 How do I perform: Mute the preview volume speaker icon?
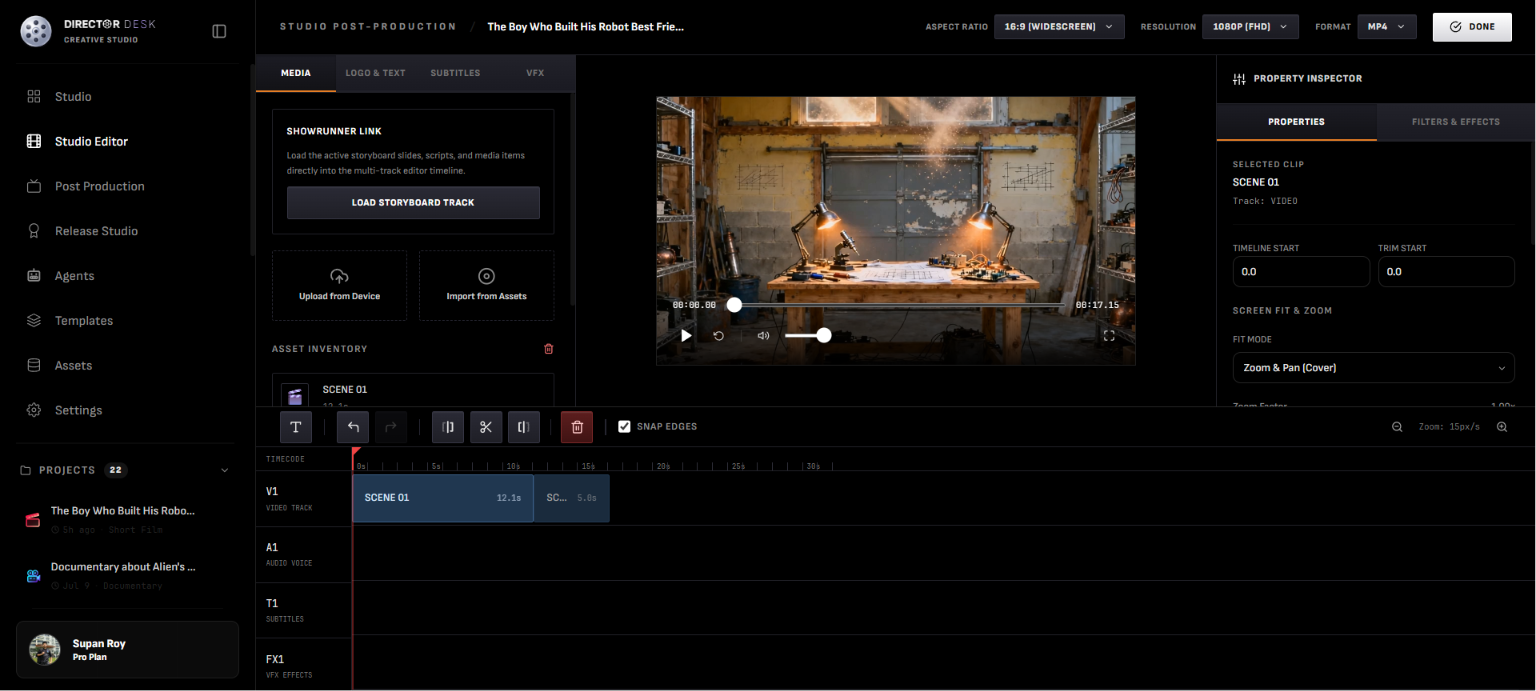coord(763,336)
